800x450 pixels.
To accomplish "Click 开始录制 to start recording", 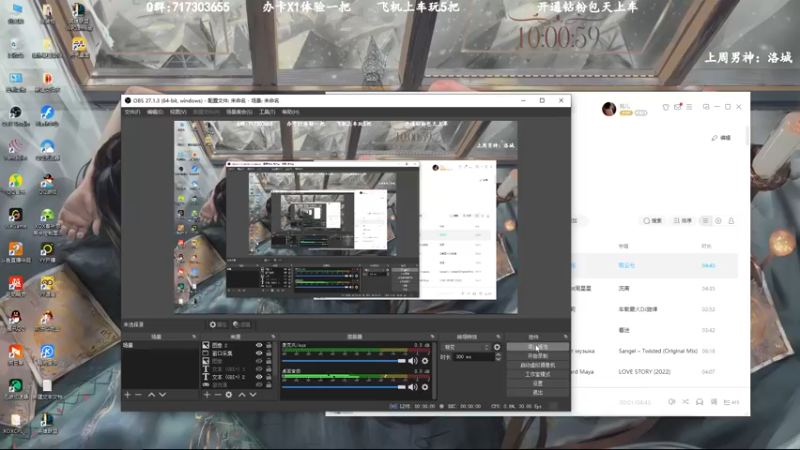I will pyautogui.click(x=537, y=356).
